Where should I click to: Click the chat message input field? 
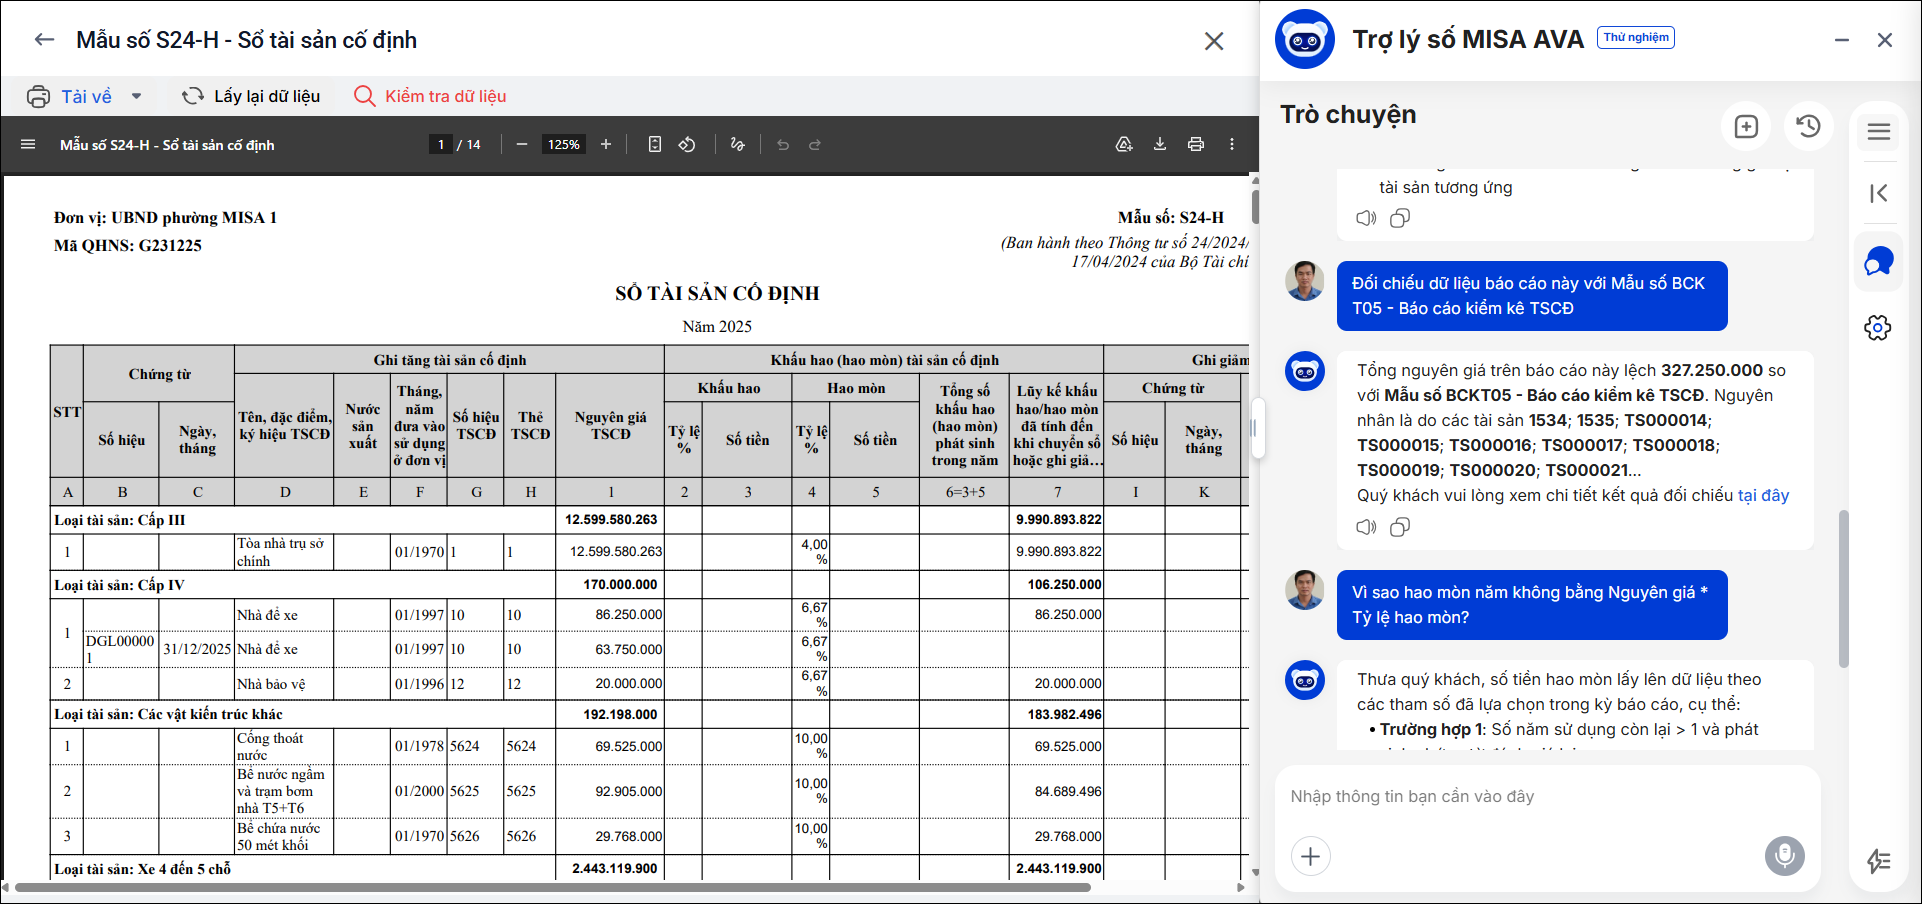pos(1545,797)
